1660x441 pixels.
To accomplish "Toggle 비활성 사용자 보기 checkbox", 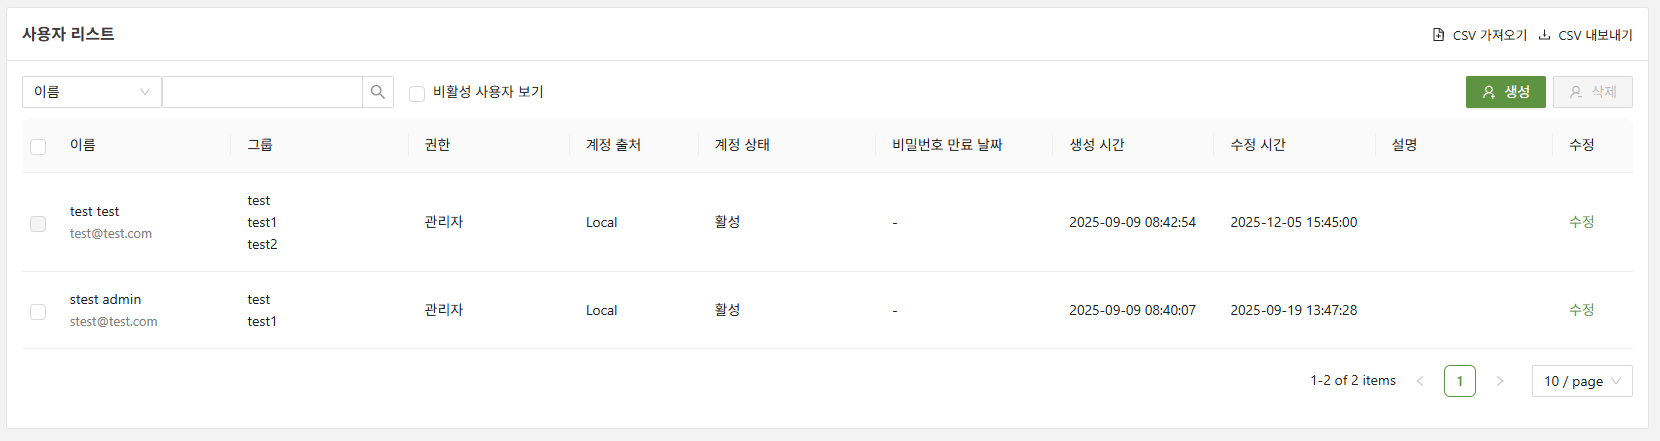I will tap(417, 93).
